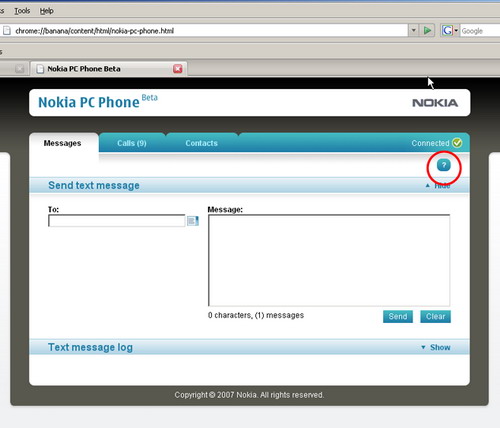Click the green Go arrow button

tap(427, 31)
